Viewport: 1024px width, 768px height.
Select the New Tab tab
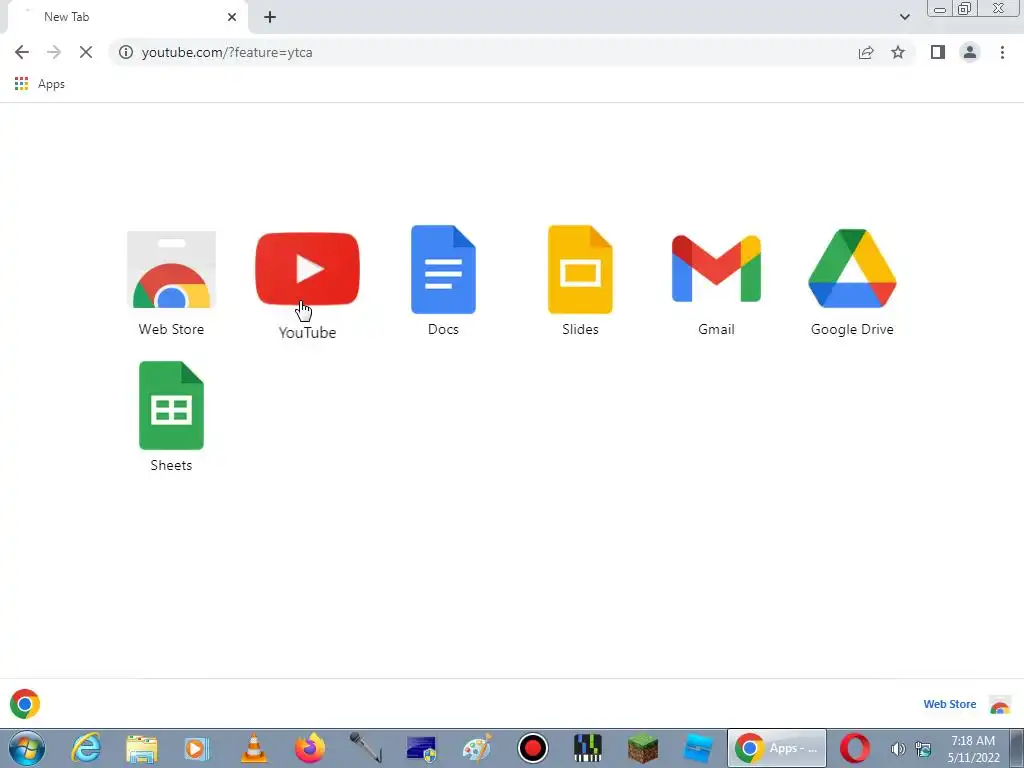[x=128, y=17]
